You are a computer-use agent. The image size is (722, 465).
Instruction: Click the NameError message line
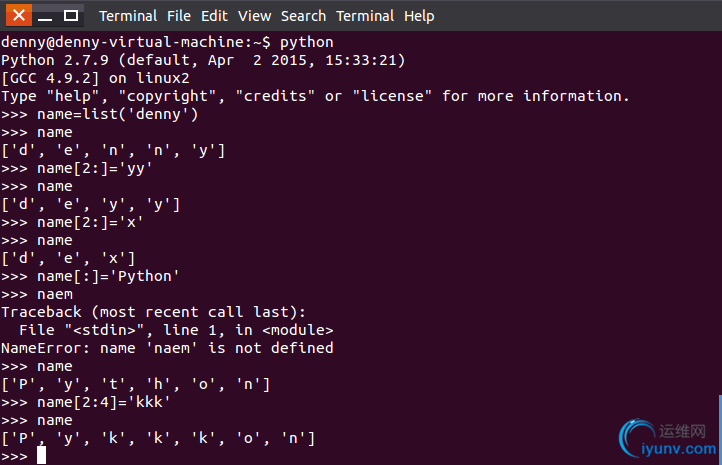click(167, 348)
